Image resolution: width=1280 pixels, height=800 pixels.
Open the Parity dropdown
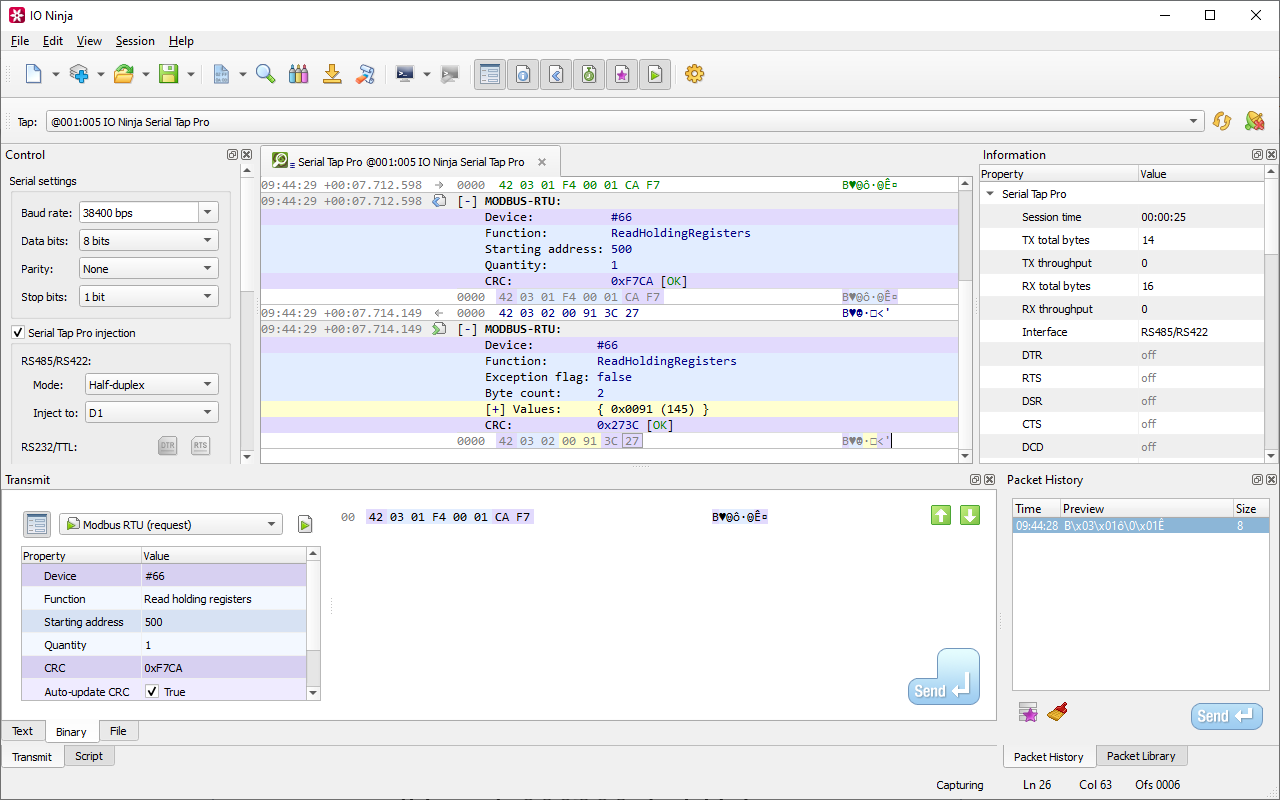tap(148, 268)
